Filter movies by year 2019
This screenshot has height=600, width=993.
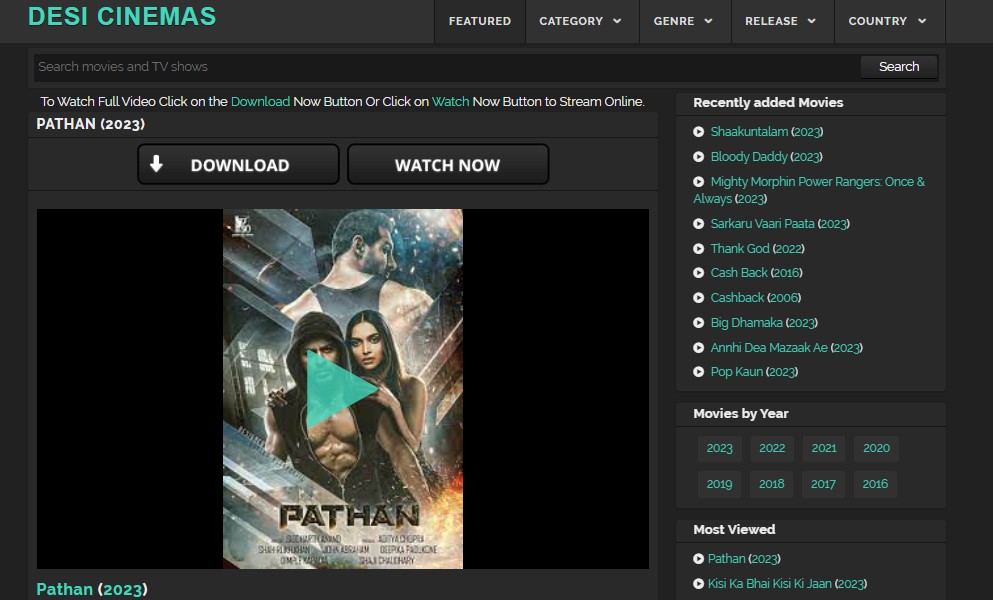tap(719, 484)
